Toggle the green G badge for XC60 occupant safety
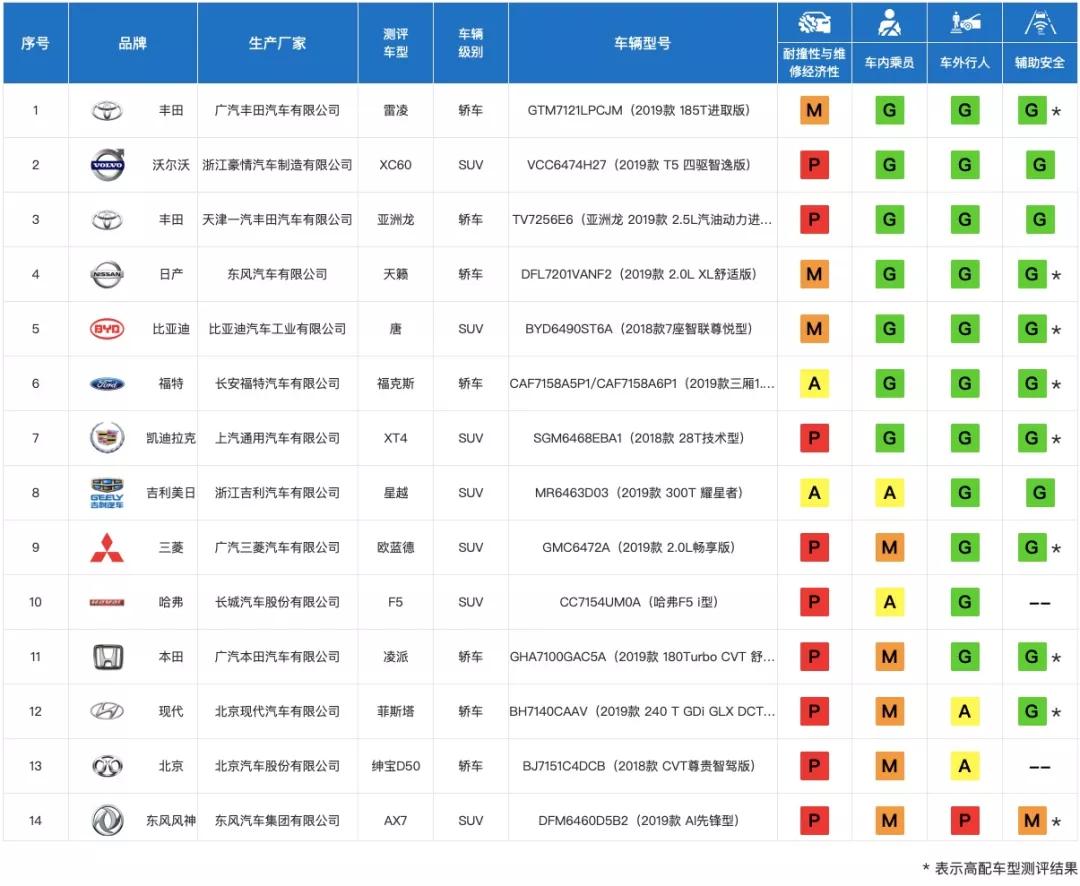 pos(889,165)
